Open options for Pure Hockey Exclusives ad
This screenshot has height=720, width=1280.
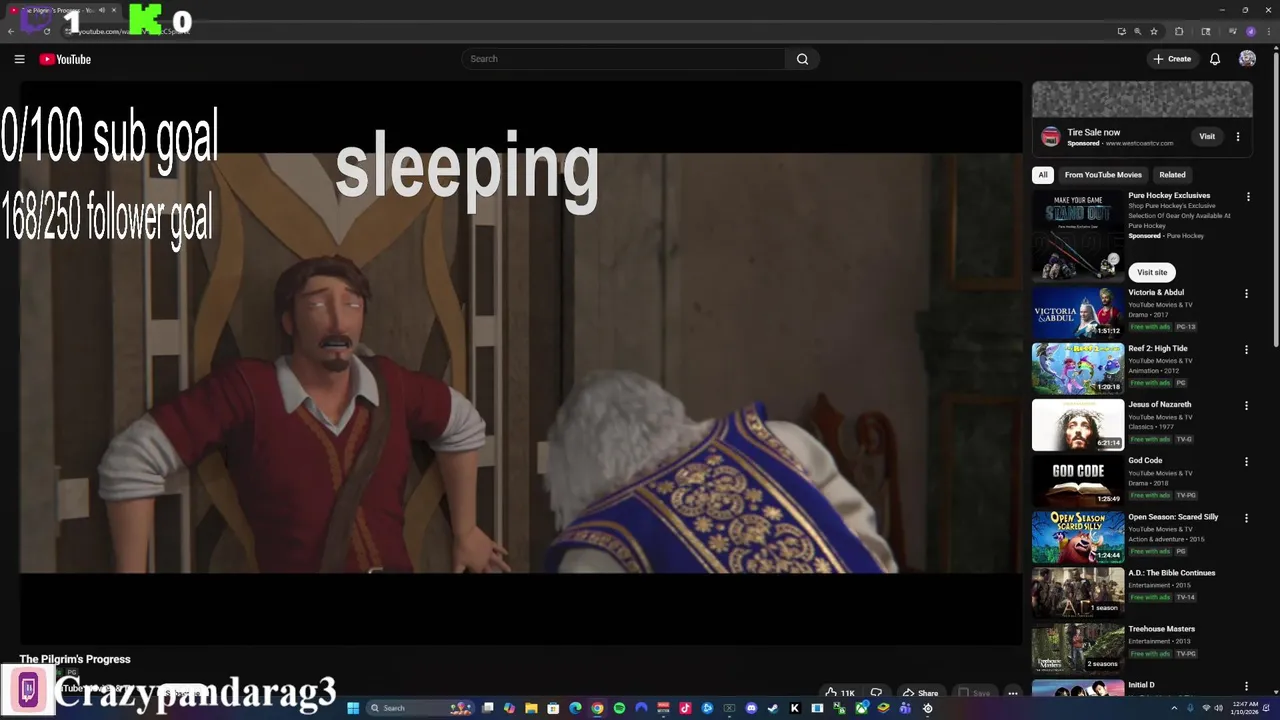[x=1247, y=197]
